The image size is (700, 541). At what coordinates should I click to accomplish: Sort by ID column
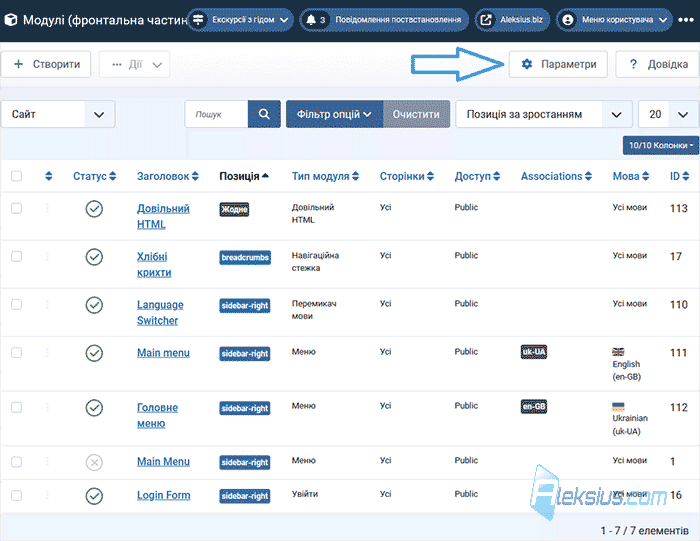click(x=679, y=176)
